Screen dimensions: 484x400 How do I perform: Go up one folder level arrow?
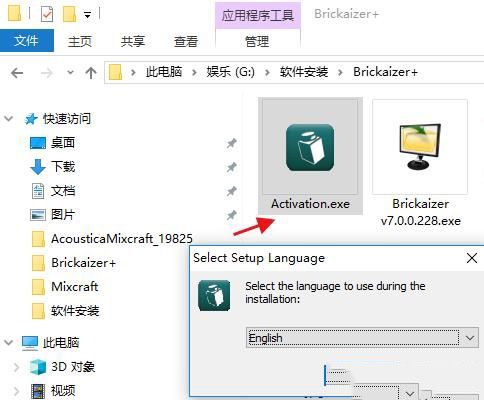coord(91,73)
